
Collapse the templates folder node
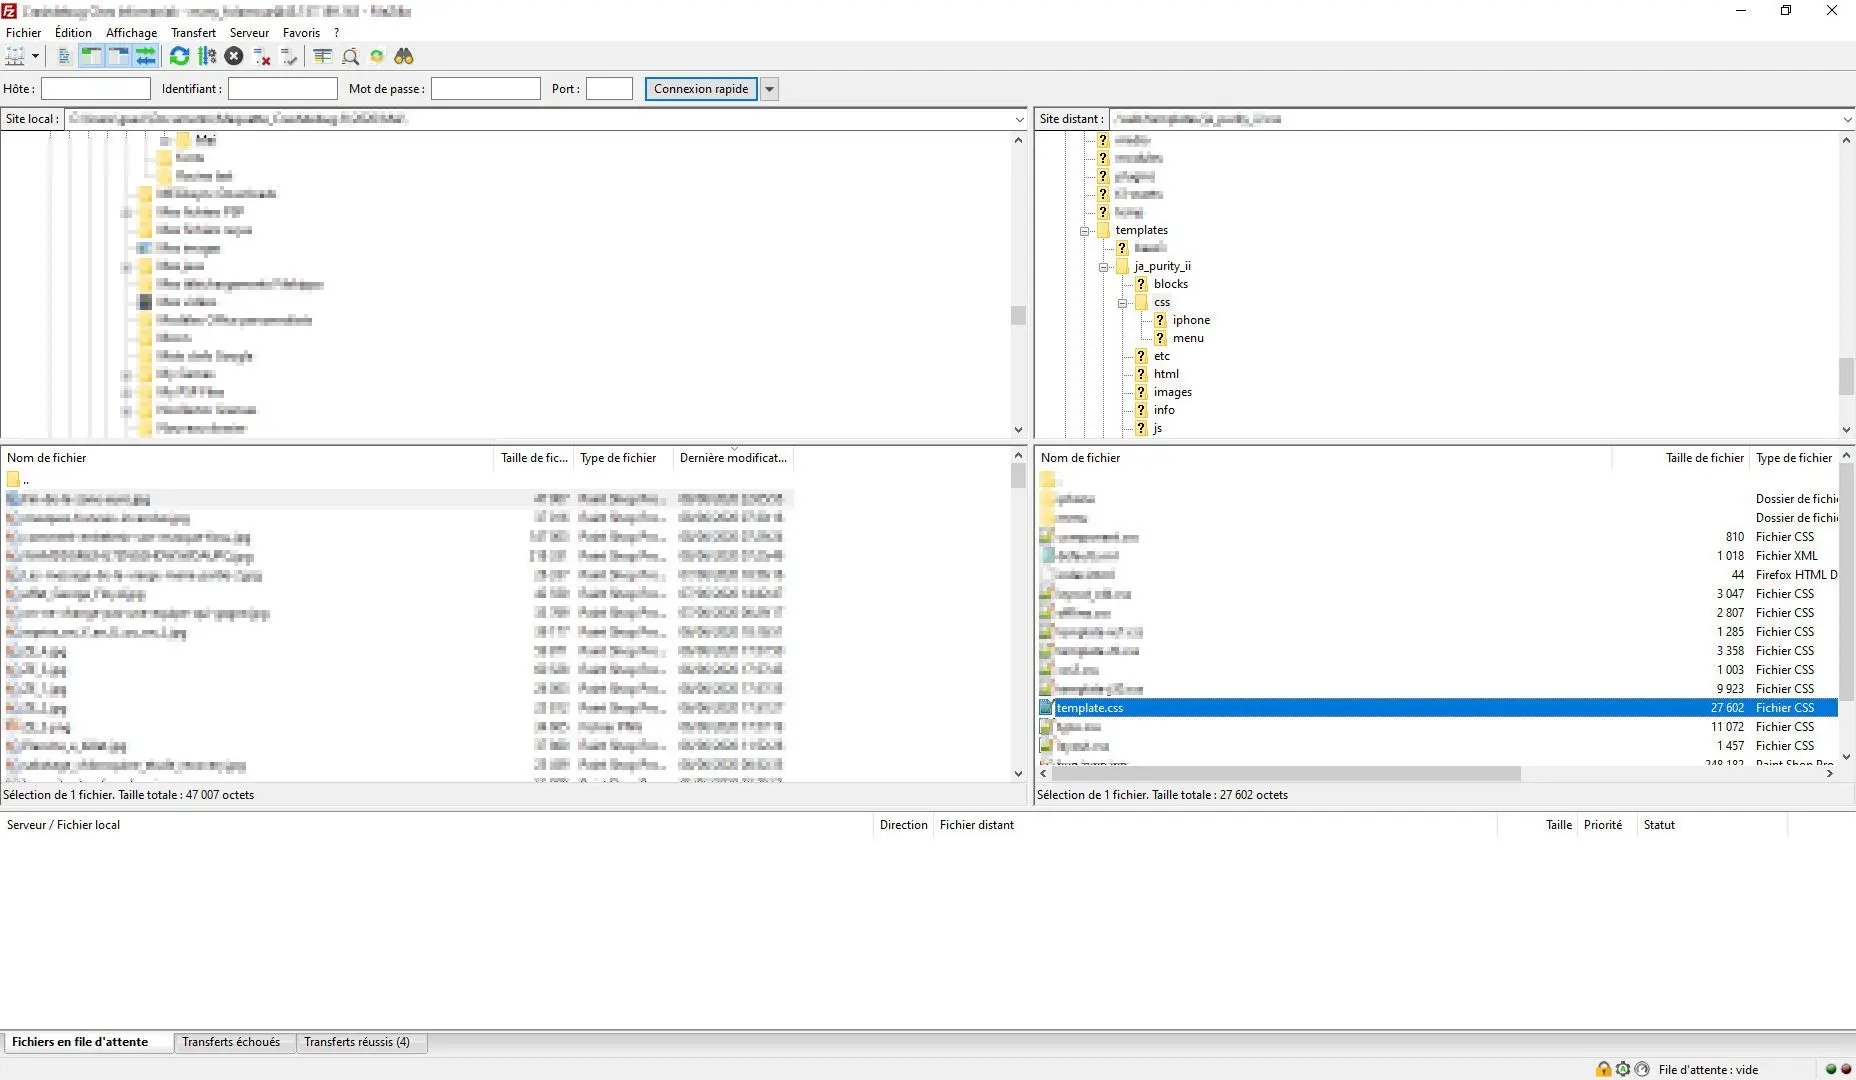[1085, 231]
